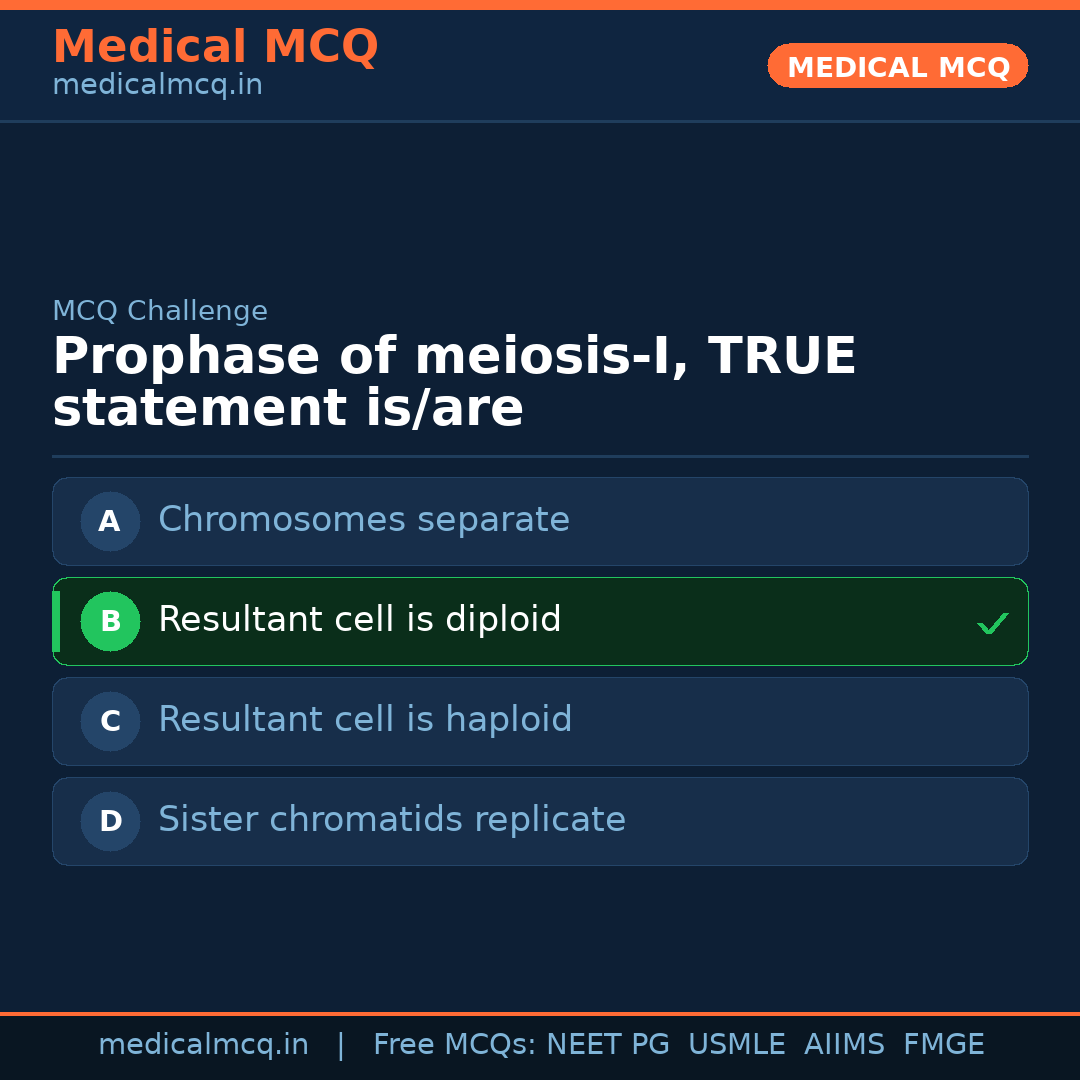The height and width of the screenshot is (1080, 1080).
Task: Click the letter A option badge
Action: point(110,521)
